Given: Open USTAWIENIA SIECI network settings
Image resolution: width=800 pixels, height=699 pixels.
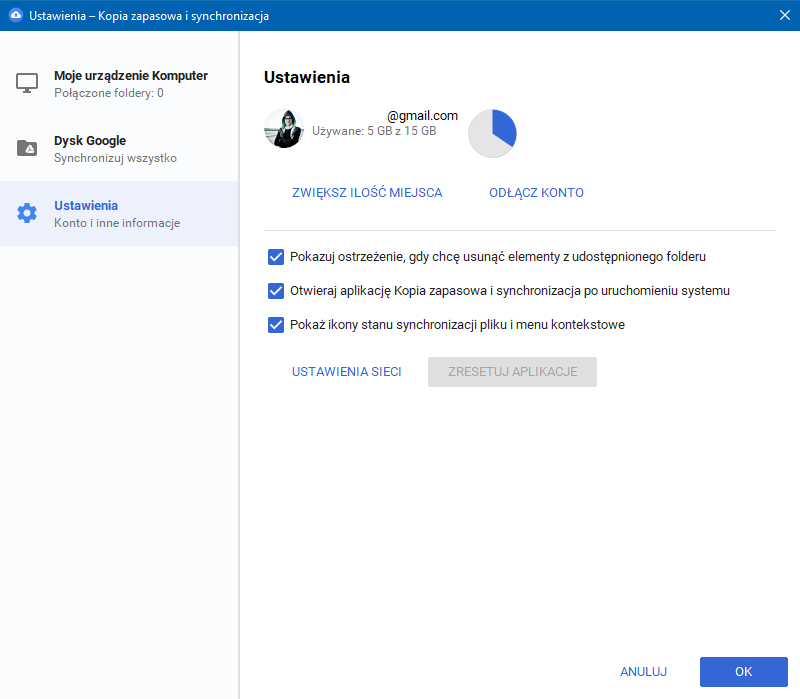Looking at the screenshot, I should click(346, 371).
